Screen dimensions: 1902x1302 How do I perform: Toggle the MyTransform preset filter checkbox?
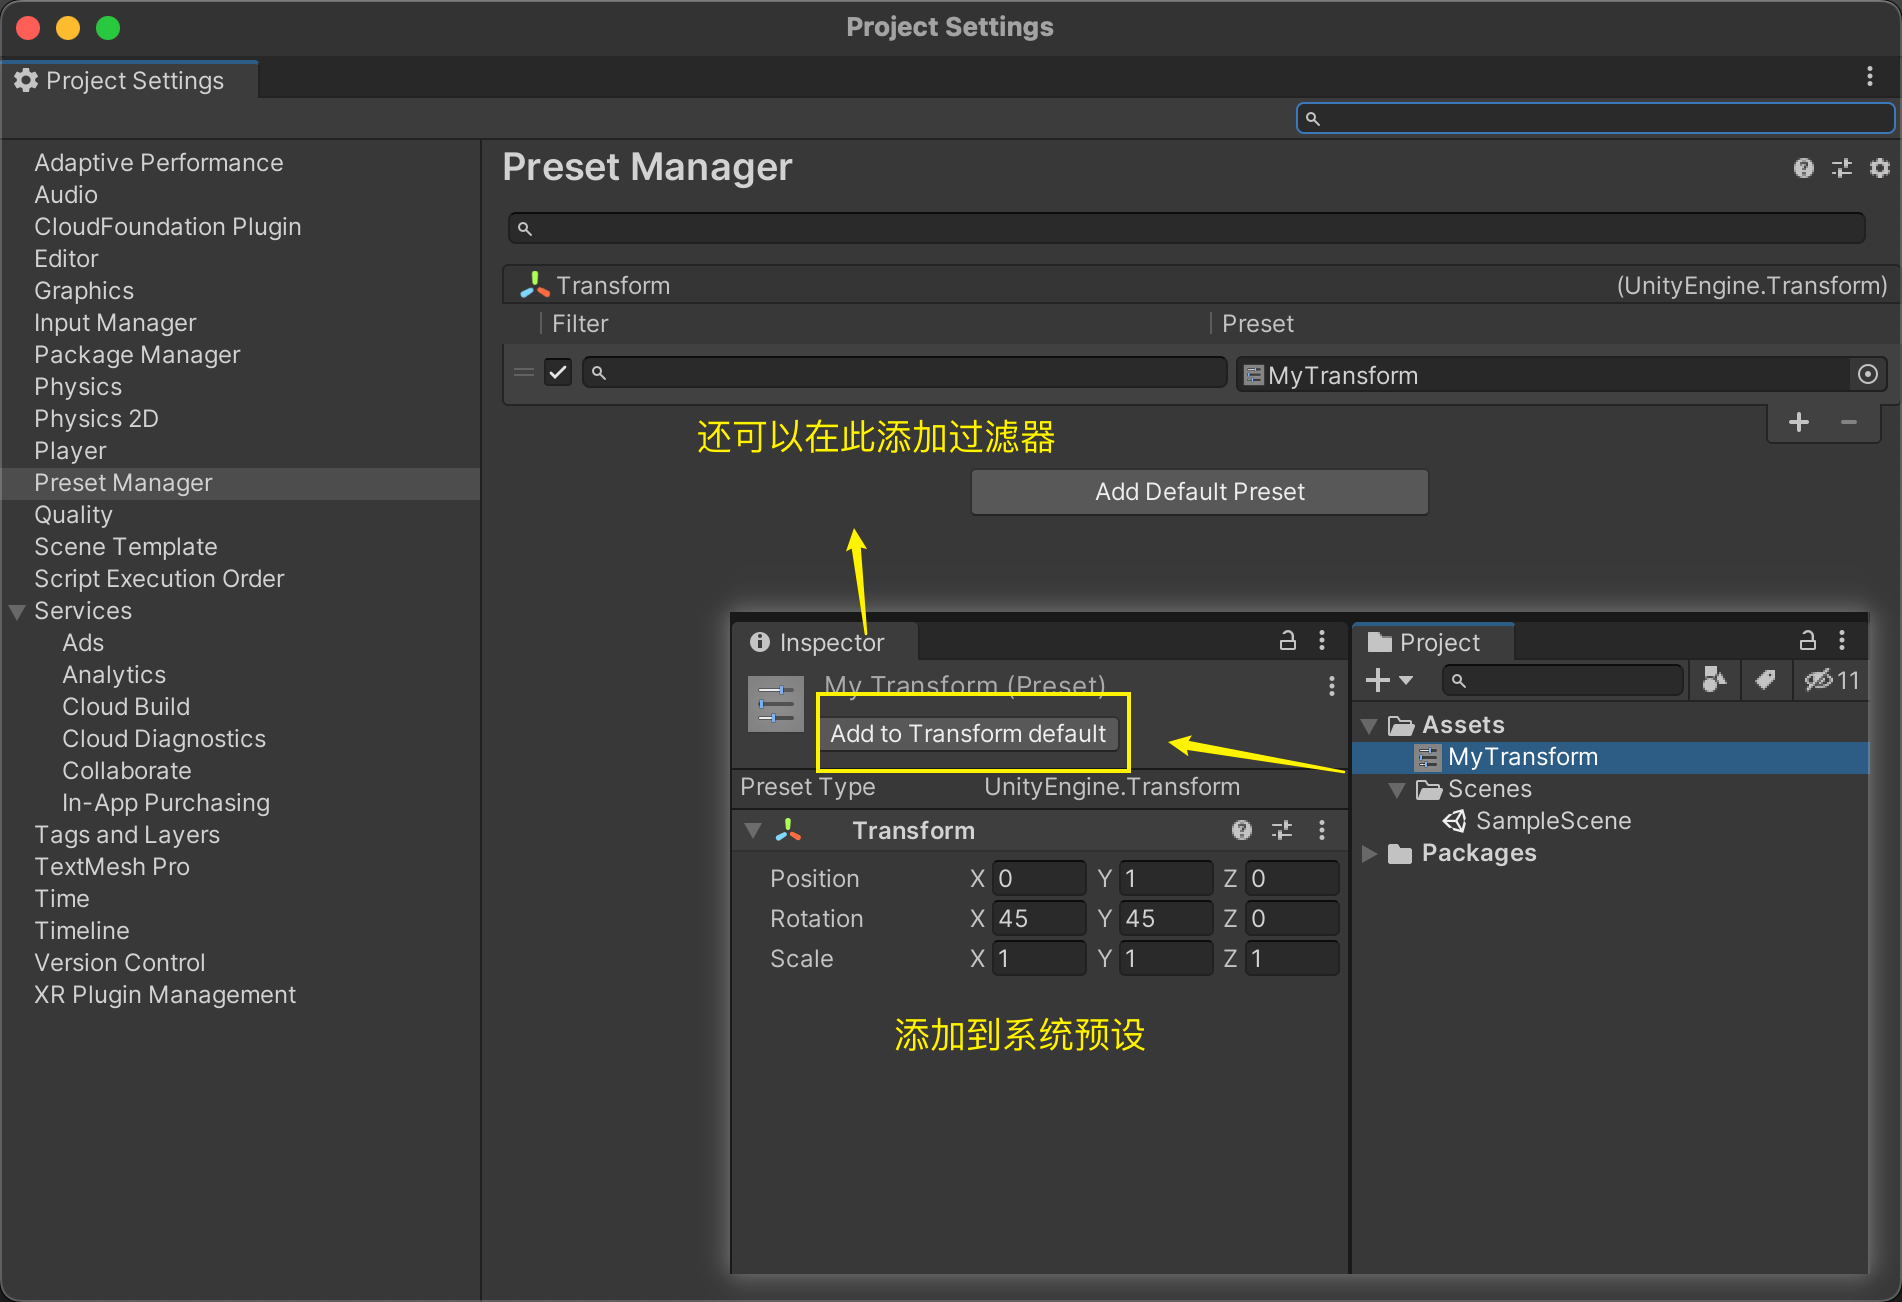coord(558,373)
